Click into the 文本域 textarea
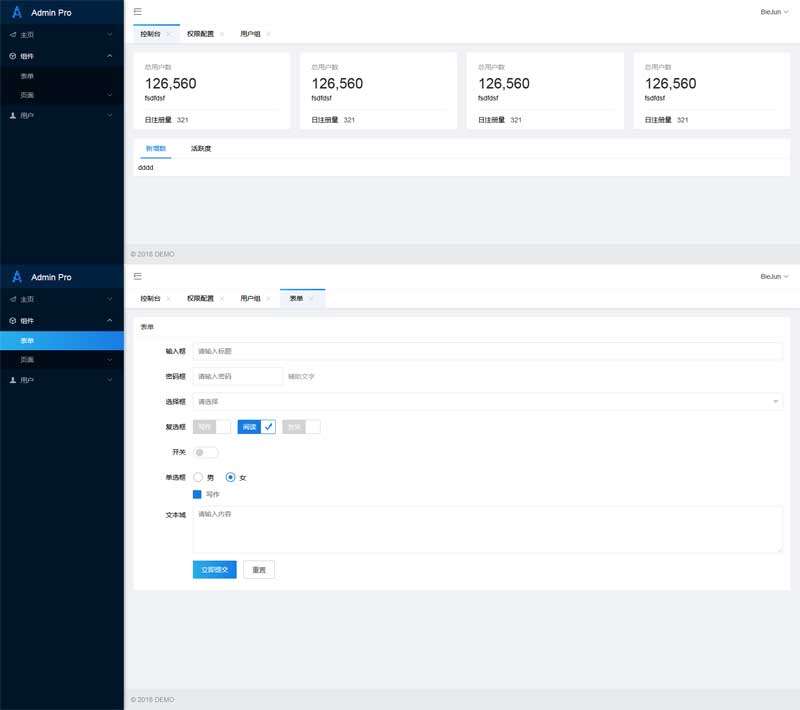800x710 pixels. tap(487, 529)
